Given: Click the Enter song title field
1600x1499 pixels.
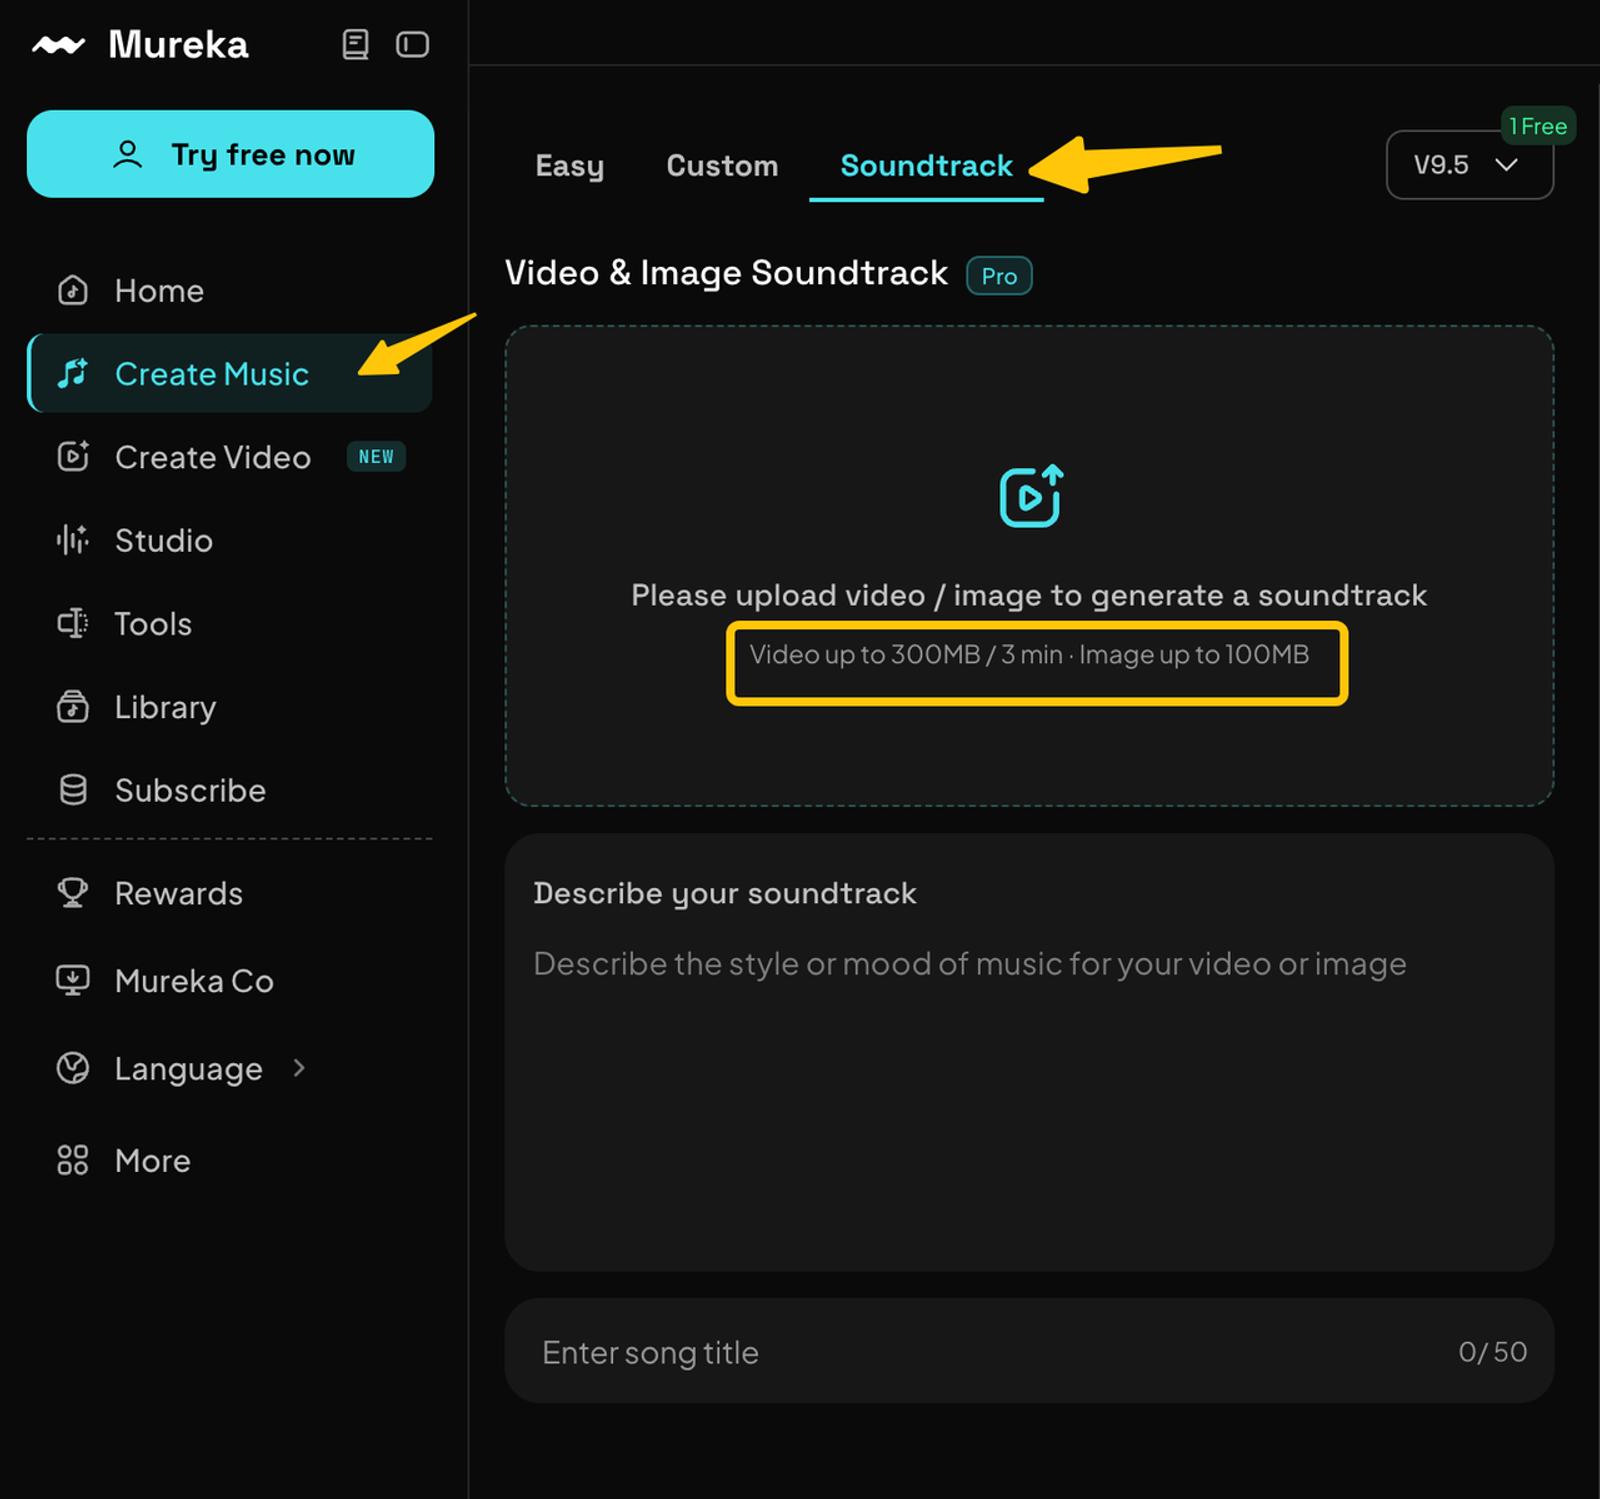Looking at the screenshot, I should 1029,1351.
